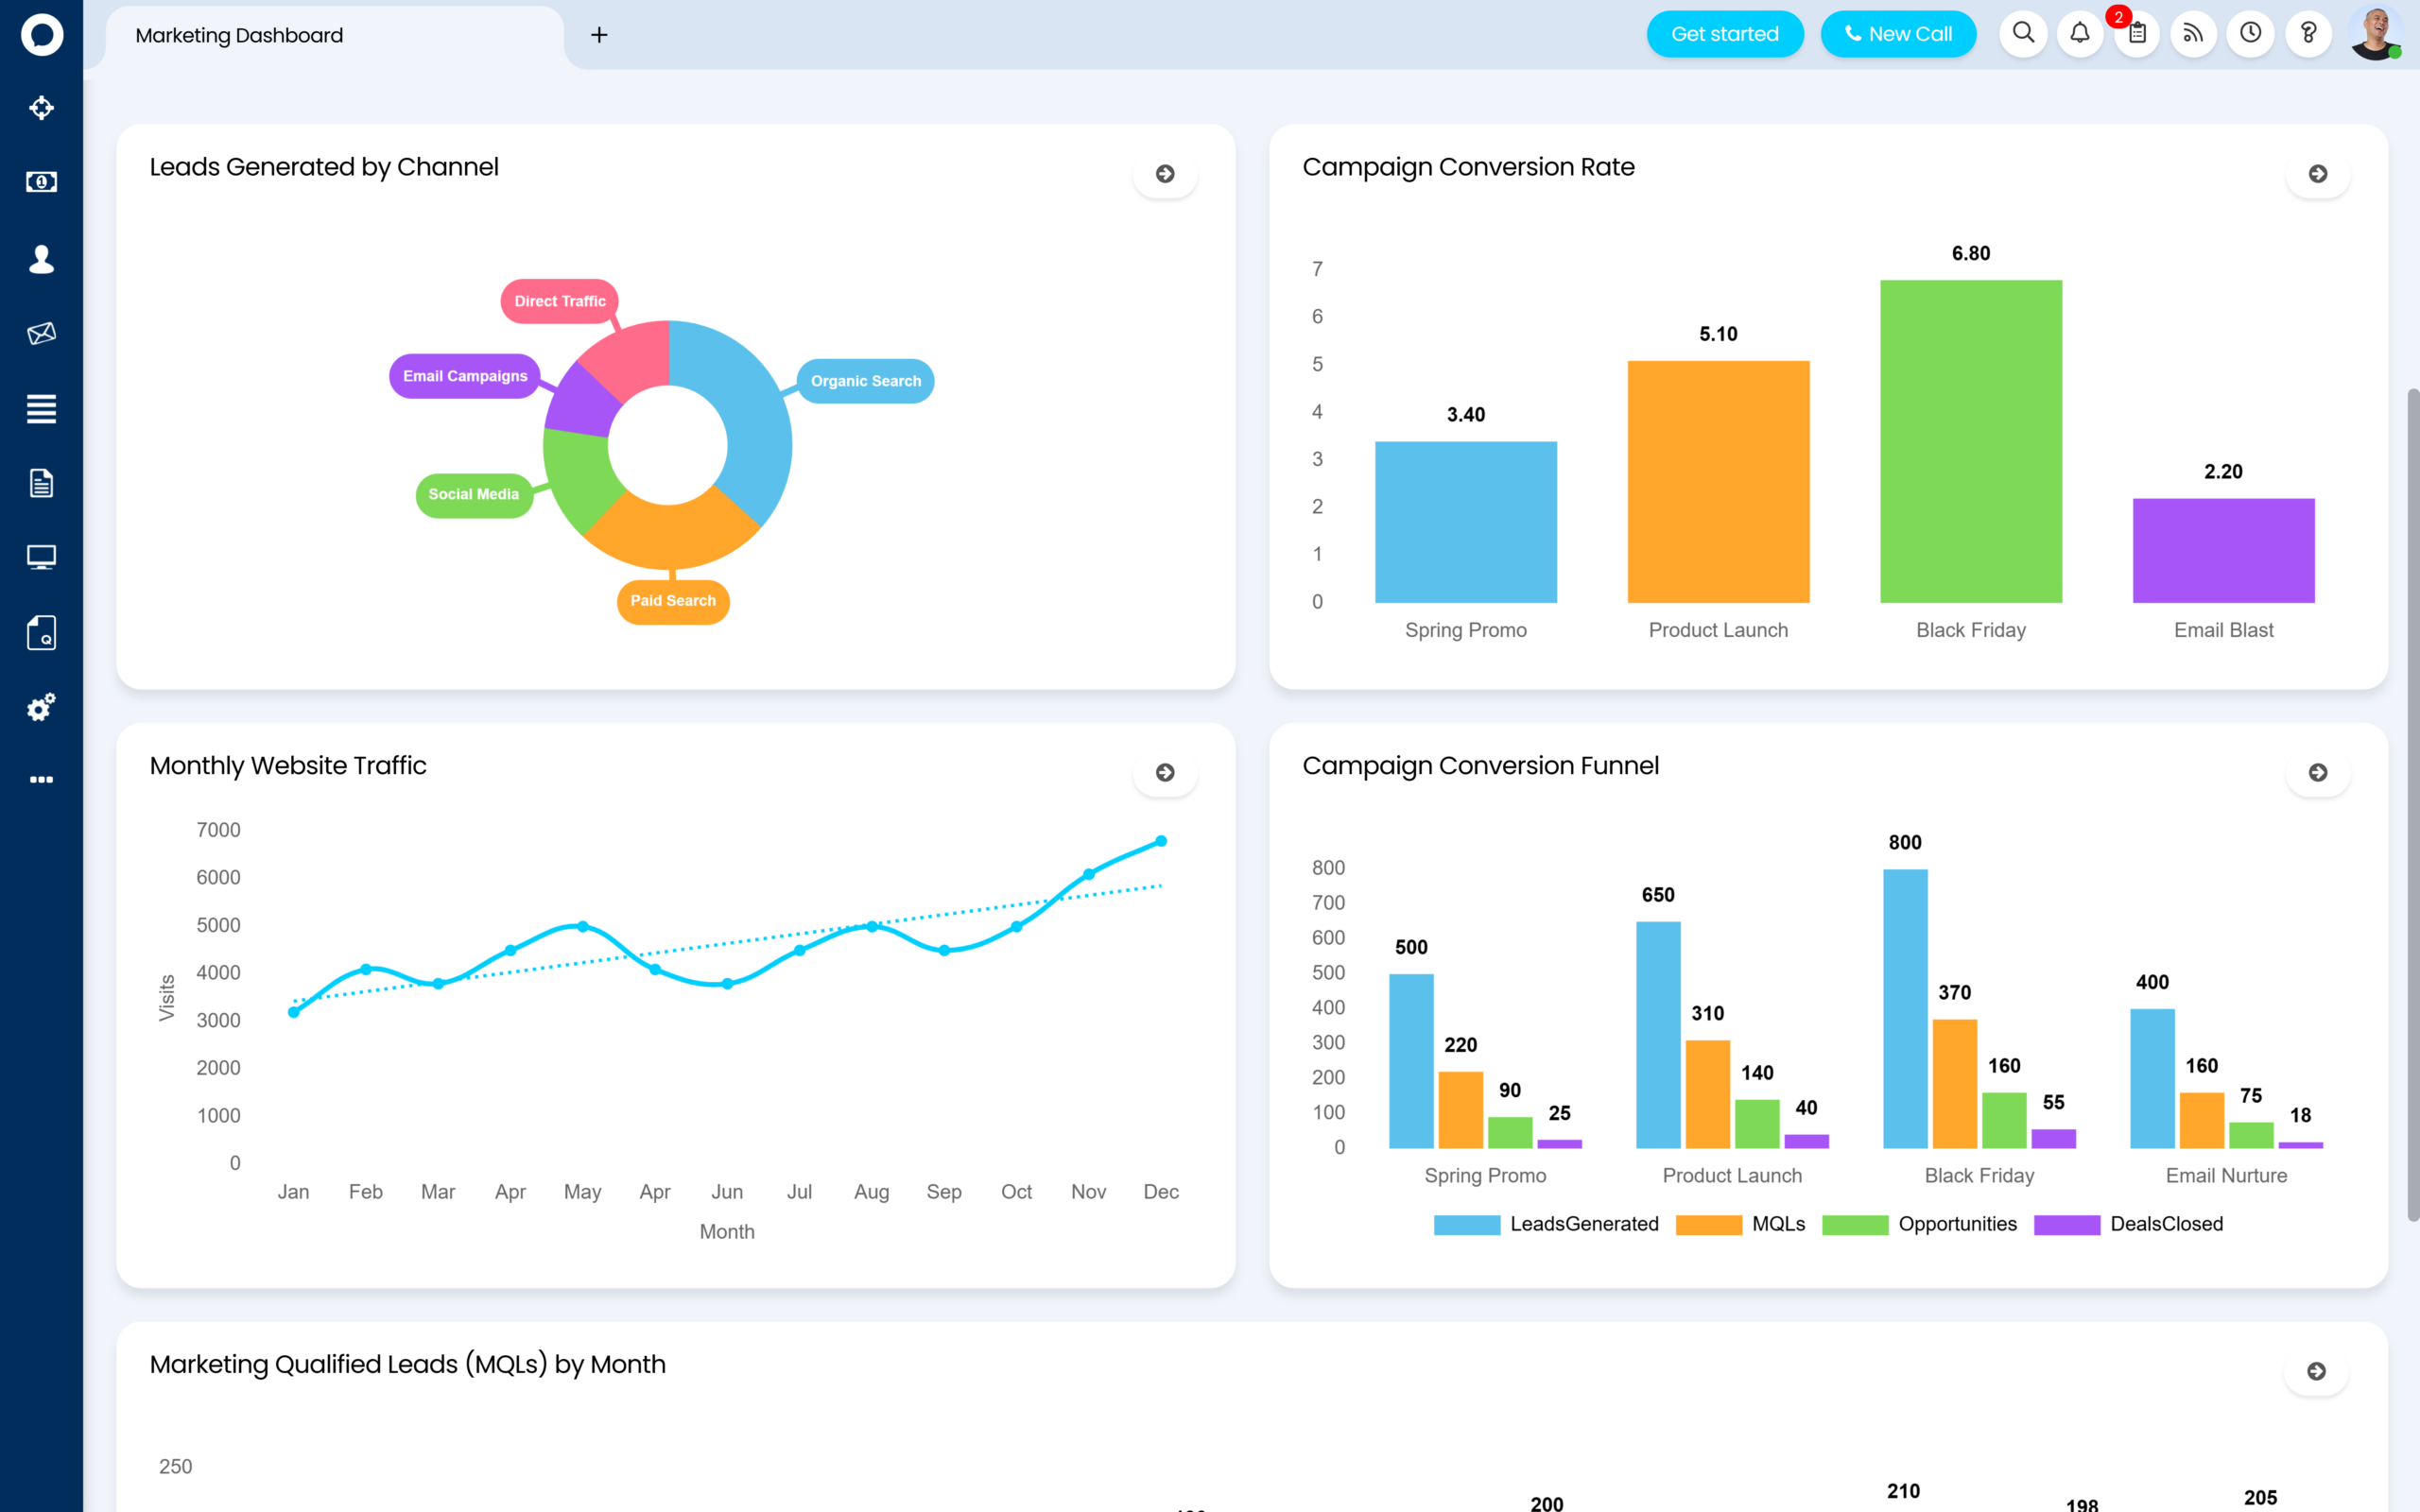Toggle the DealsClosed legend series
The width and height of the screenshot is (2420, 1512).
[x=2128, y=1224]
